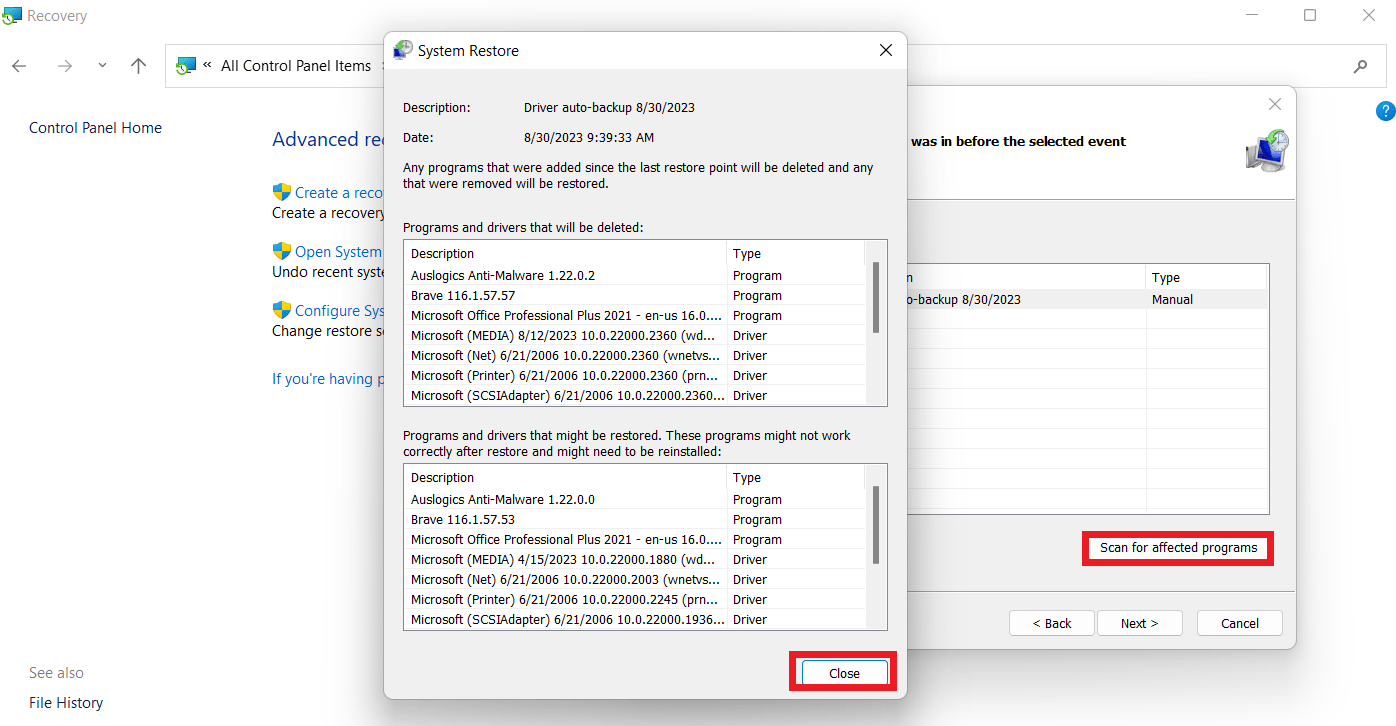
Task: Click the Next > button in wizard
Action: tap(1139, 623)
